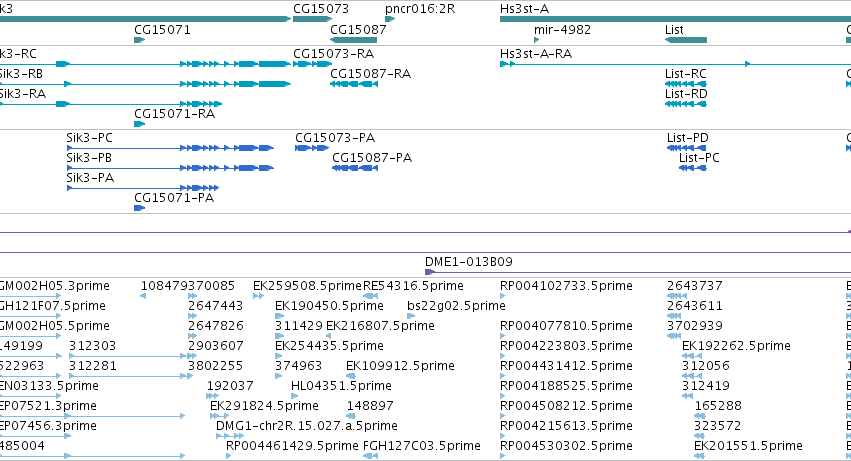Select the Hs3st-A gene bar

675,19
